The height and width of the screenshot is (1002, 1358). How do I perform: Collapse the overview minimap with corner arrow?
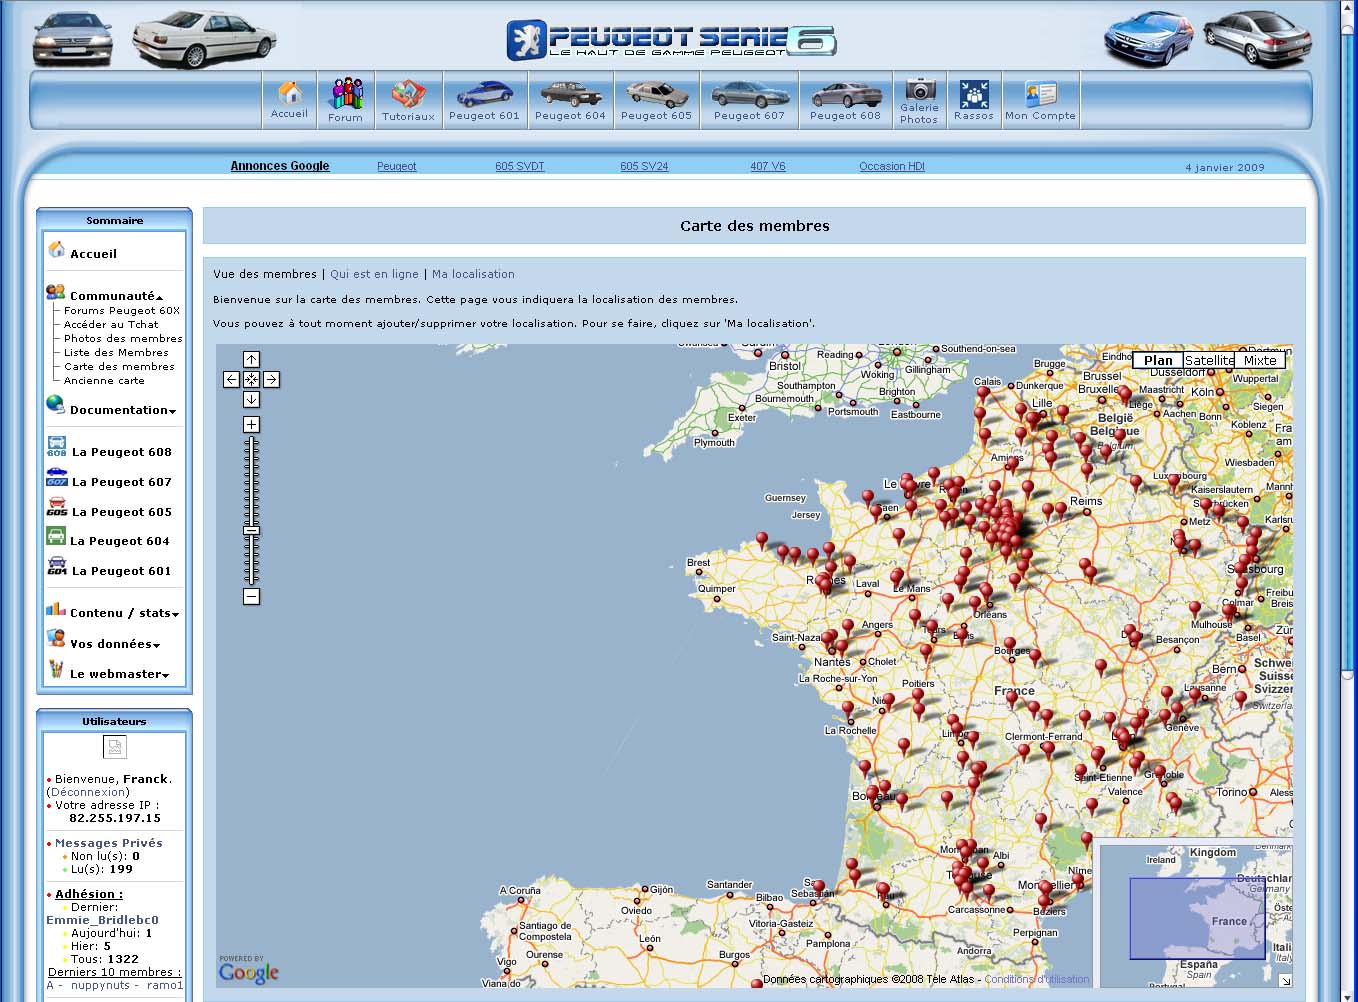click(x=1285, y=980)
